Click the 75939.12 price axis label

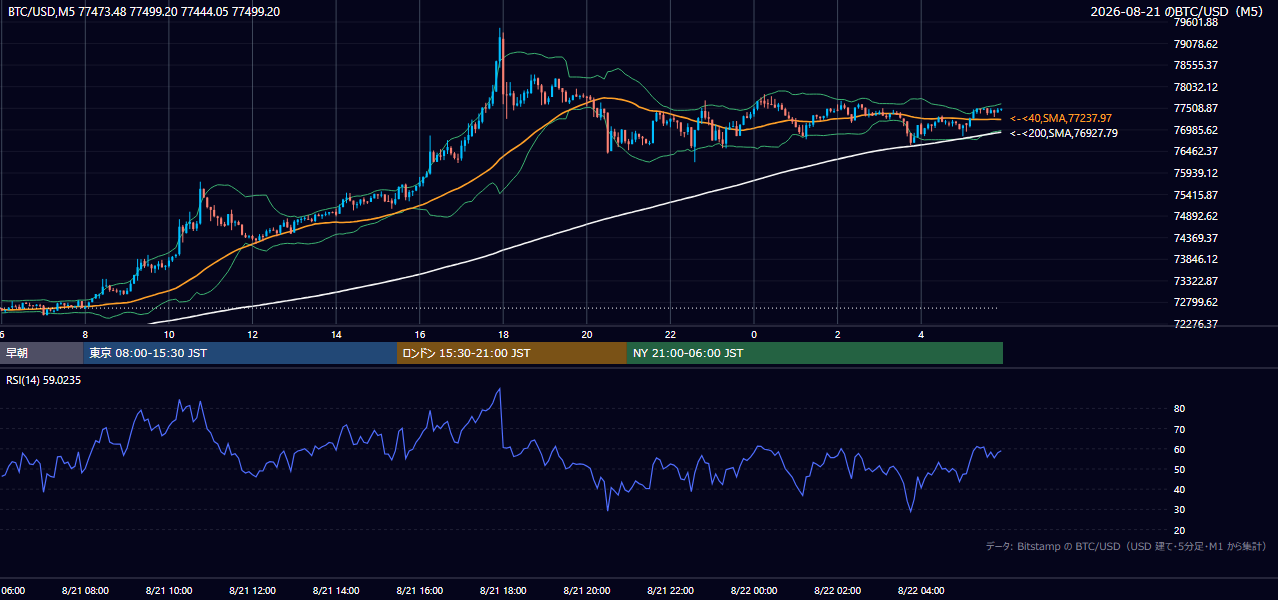click(x=1195, y=173)
